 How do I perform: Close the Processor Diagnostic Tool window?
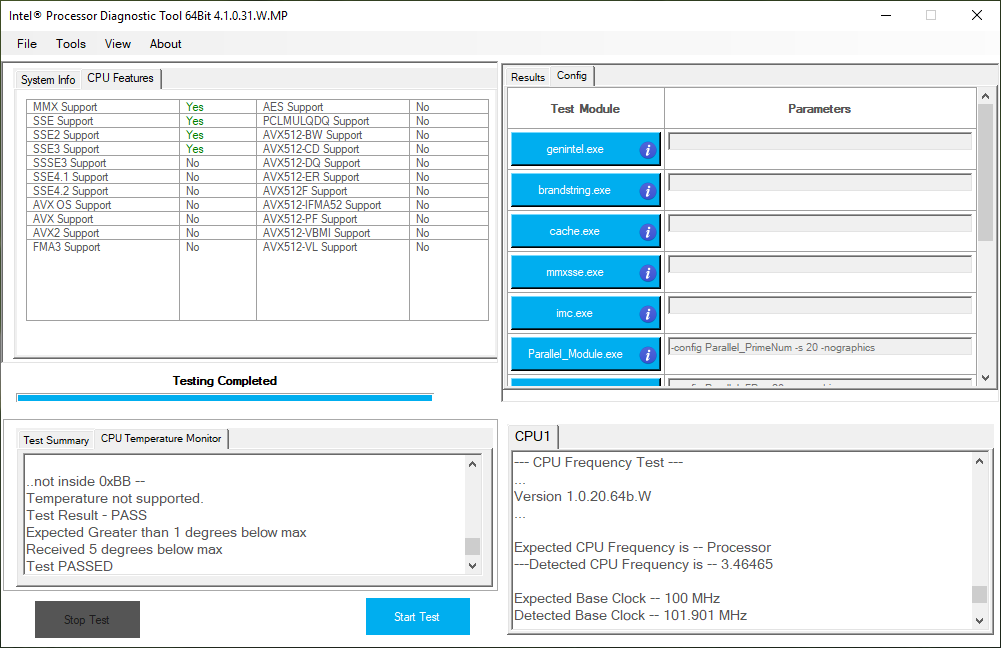[977, 15]
